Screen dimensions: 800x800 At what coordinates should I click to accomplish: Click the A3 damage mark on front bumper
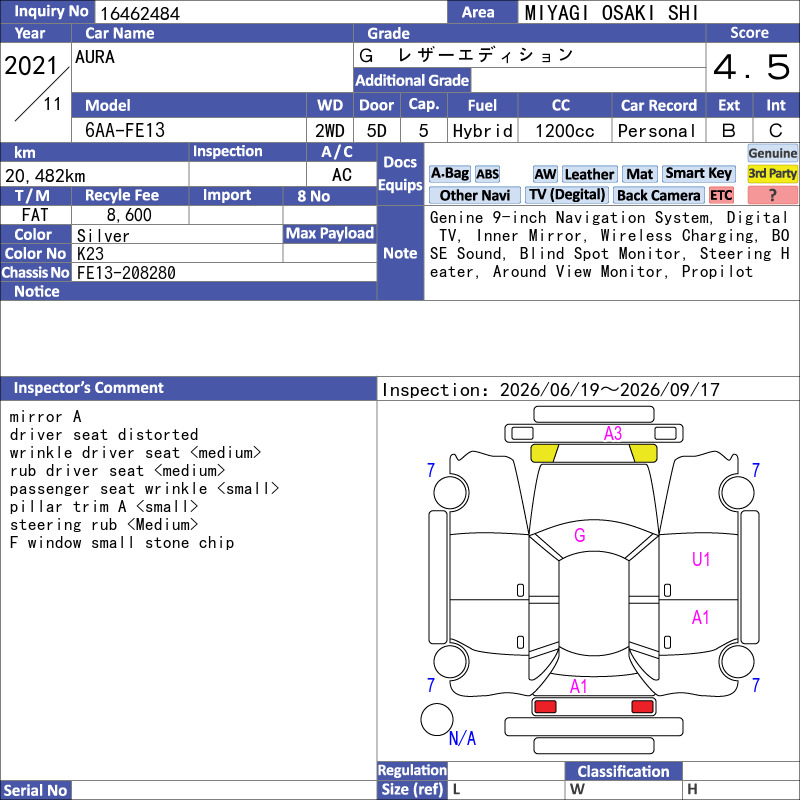[x=612, y=434]
